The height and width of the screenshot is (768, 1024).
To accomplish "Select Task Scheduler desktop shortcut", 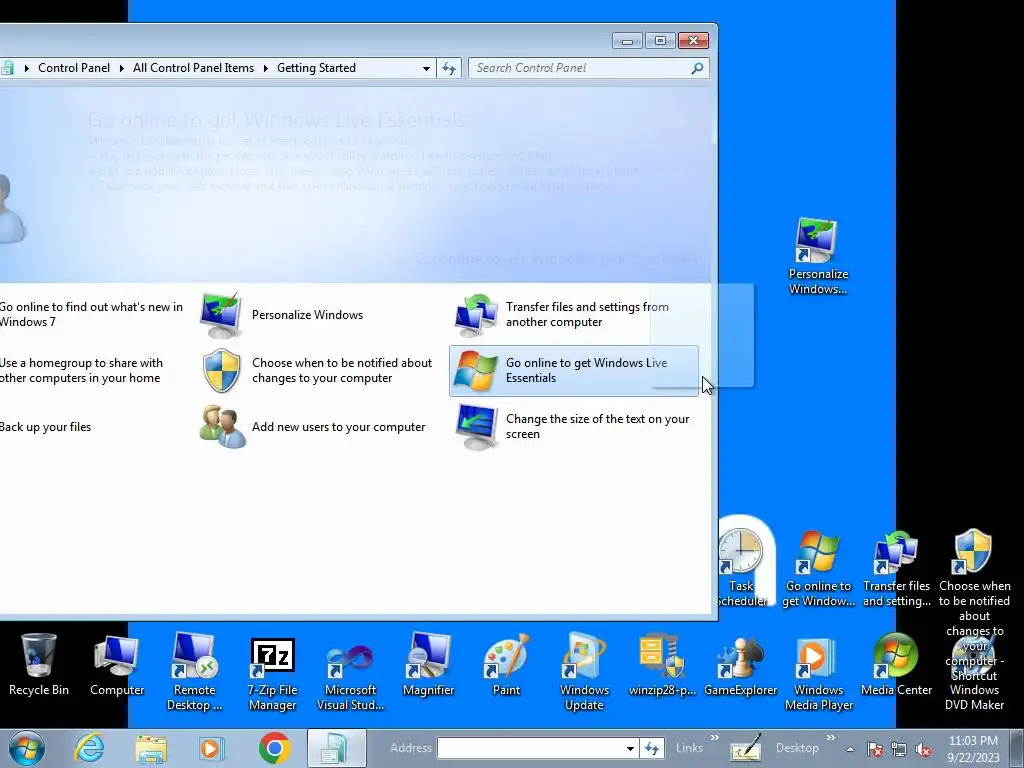I will (741, 568).
